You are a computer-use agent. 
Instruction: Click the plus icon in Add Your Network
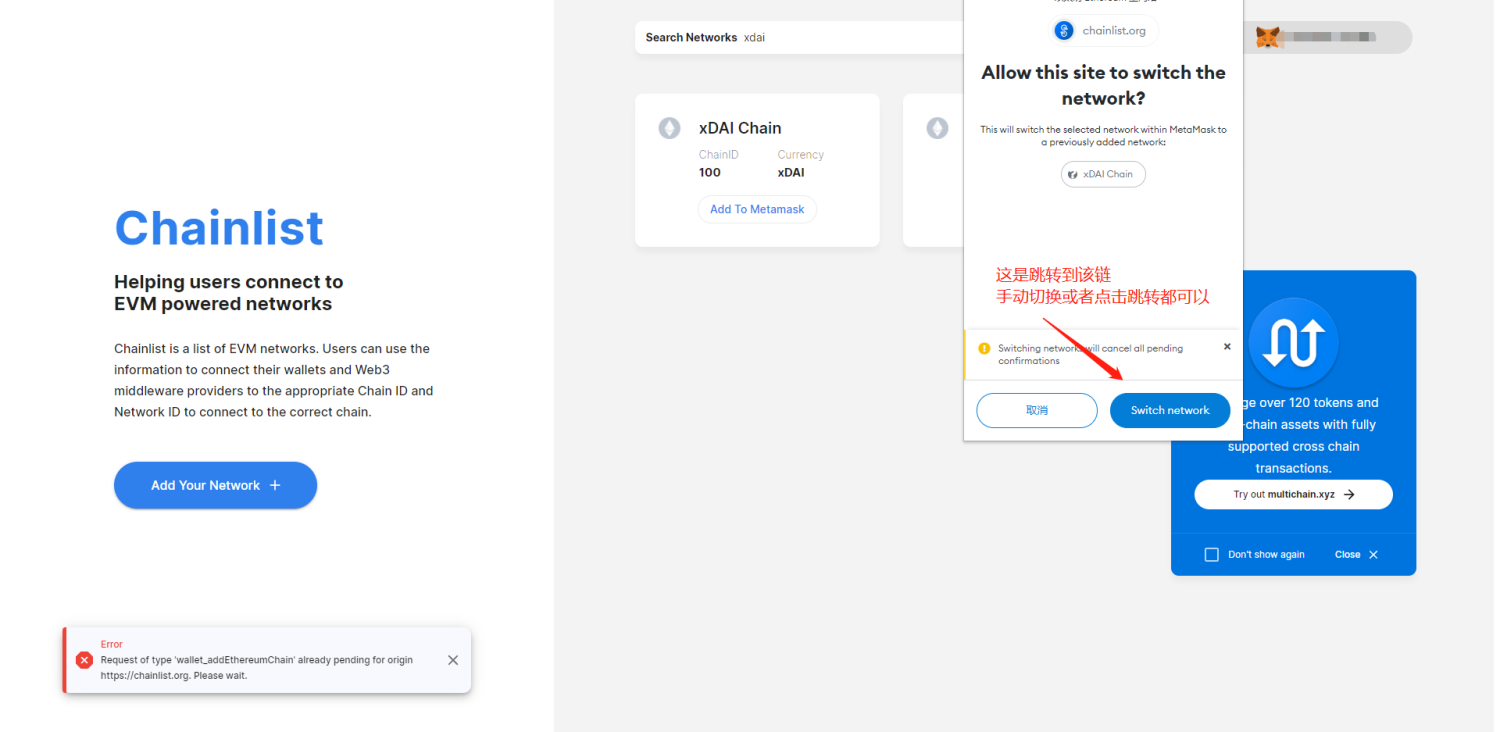coord(275,485)
